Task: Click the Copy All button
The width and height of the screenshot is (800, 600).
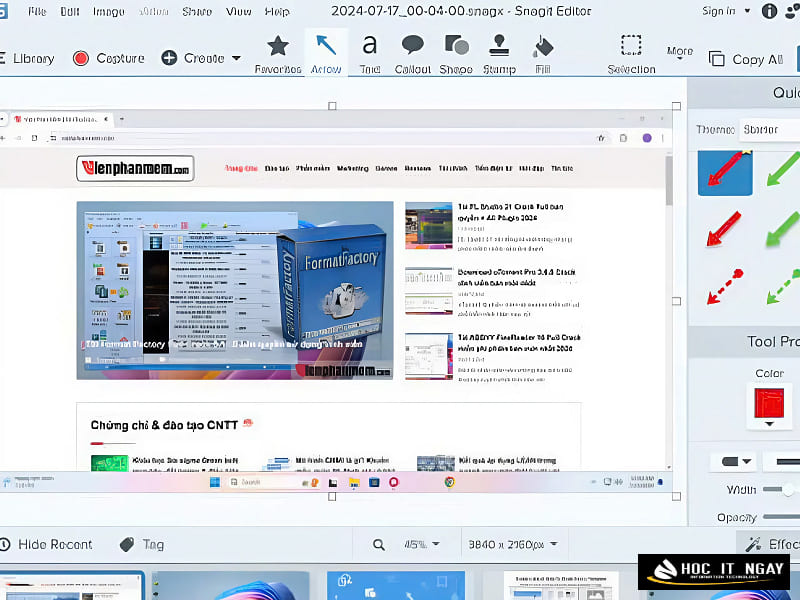Action: tap(746, 59)
